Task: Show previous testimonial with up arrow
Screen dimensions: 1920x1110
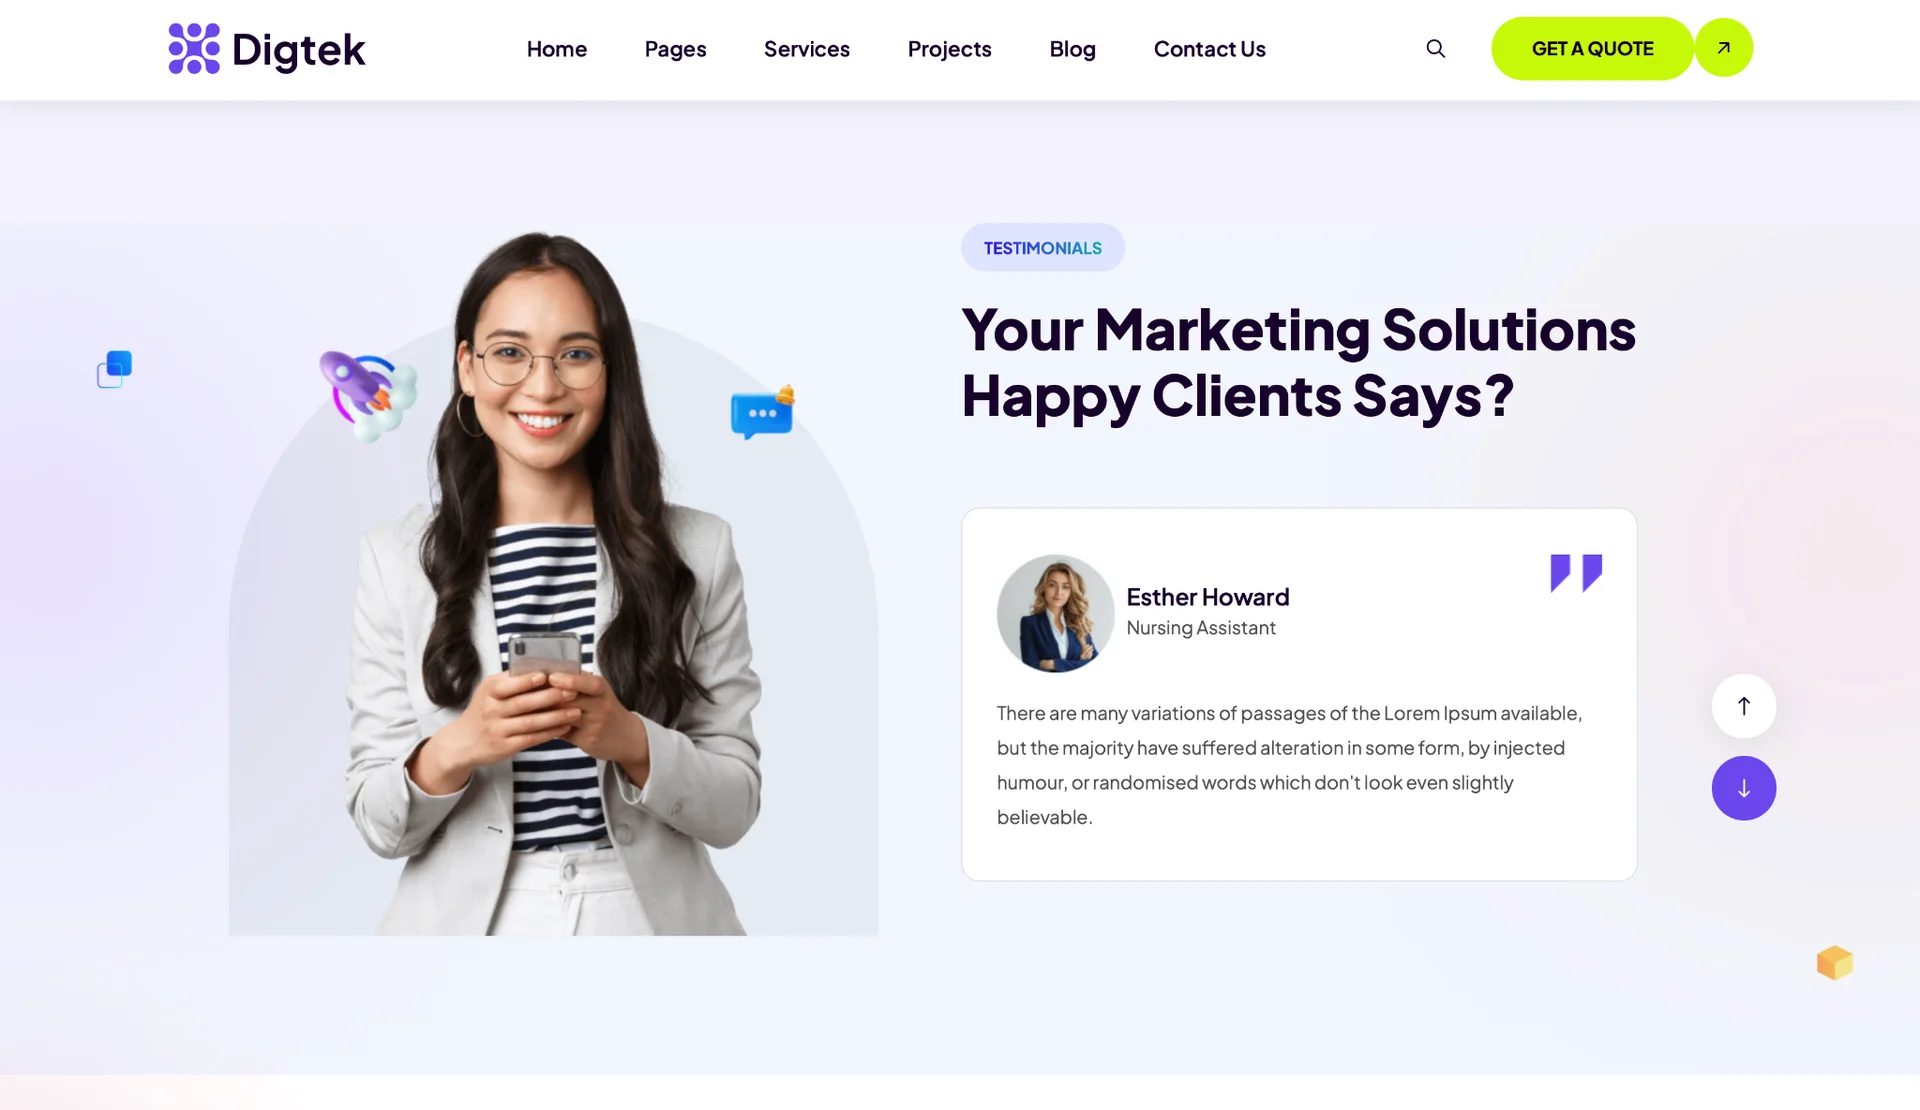Action: [x=1743, y=706]
